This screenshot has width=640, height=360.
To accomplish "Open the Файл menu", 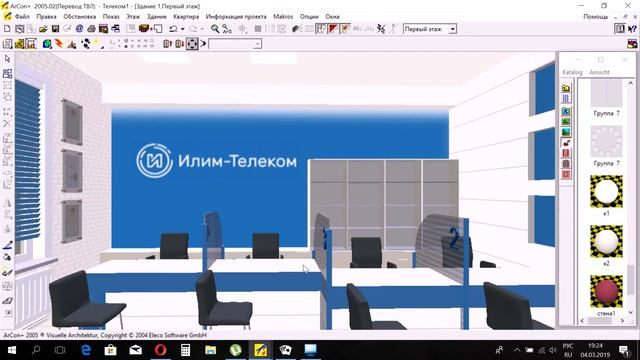I will click(x=22, y=17).
